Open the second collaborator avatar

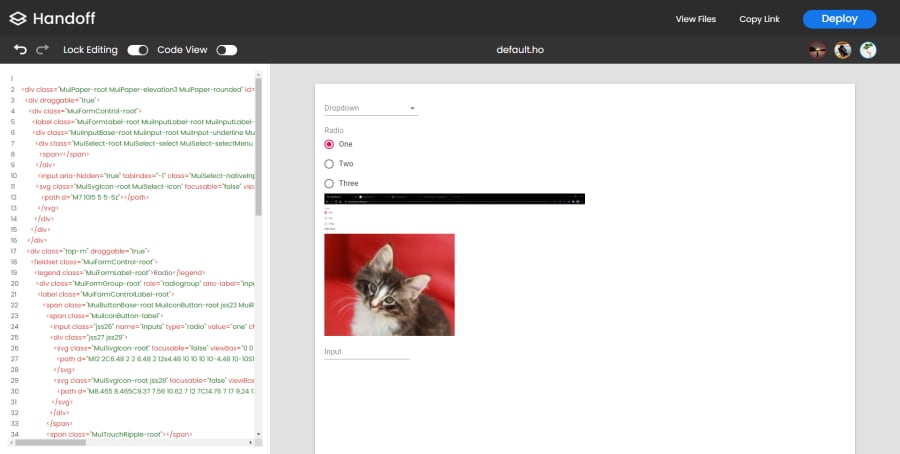(843, 50)
